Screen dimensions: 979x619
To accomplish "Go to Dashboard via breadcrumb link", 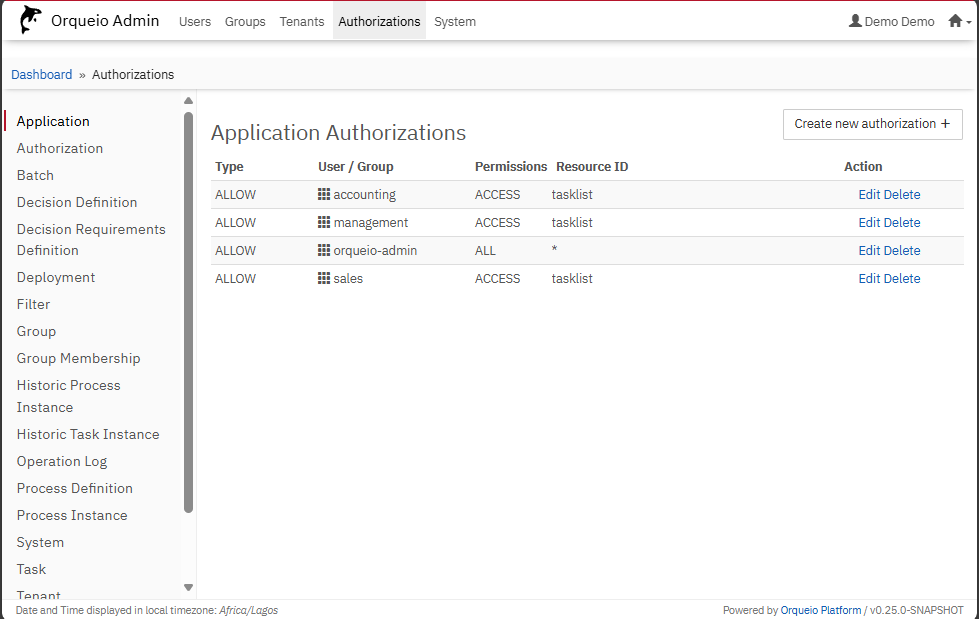I will pyautogui.click(x=42, y=75).
